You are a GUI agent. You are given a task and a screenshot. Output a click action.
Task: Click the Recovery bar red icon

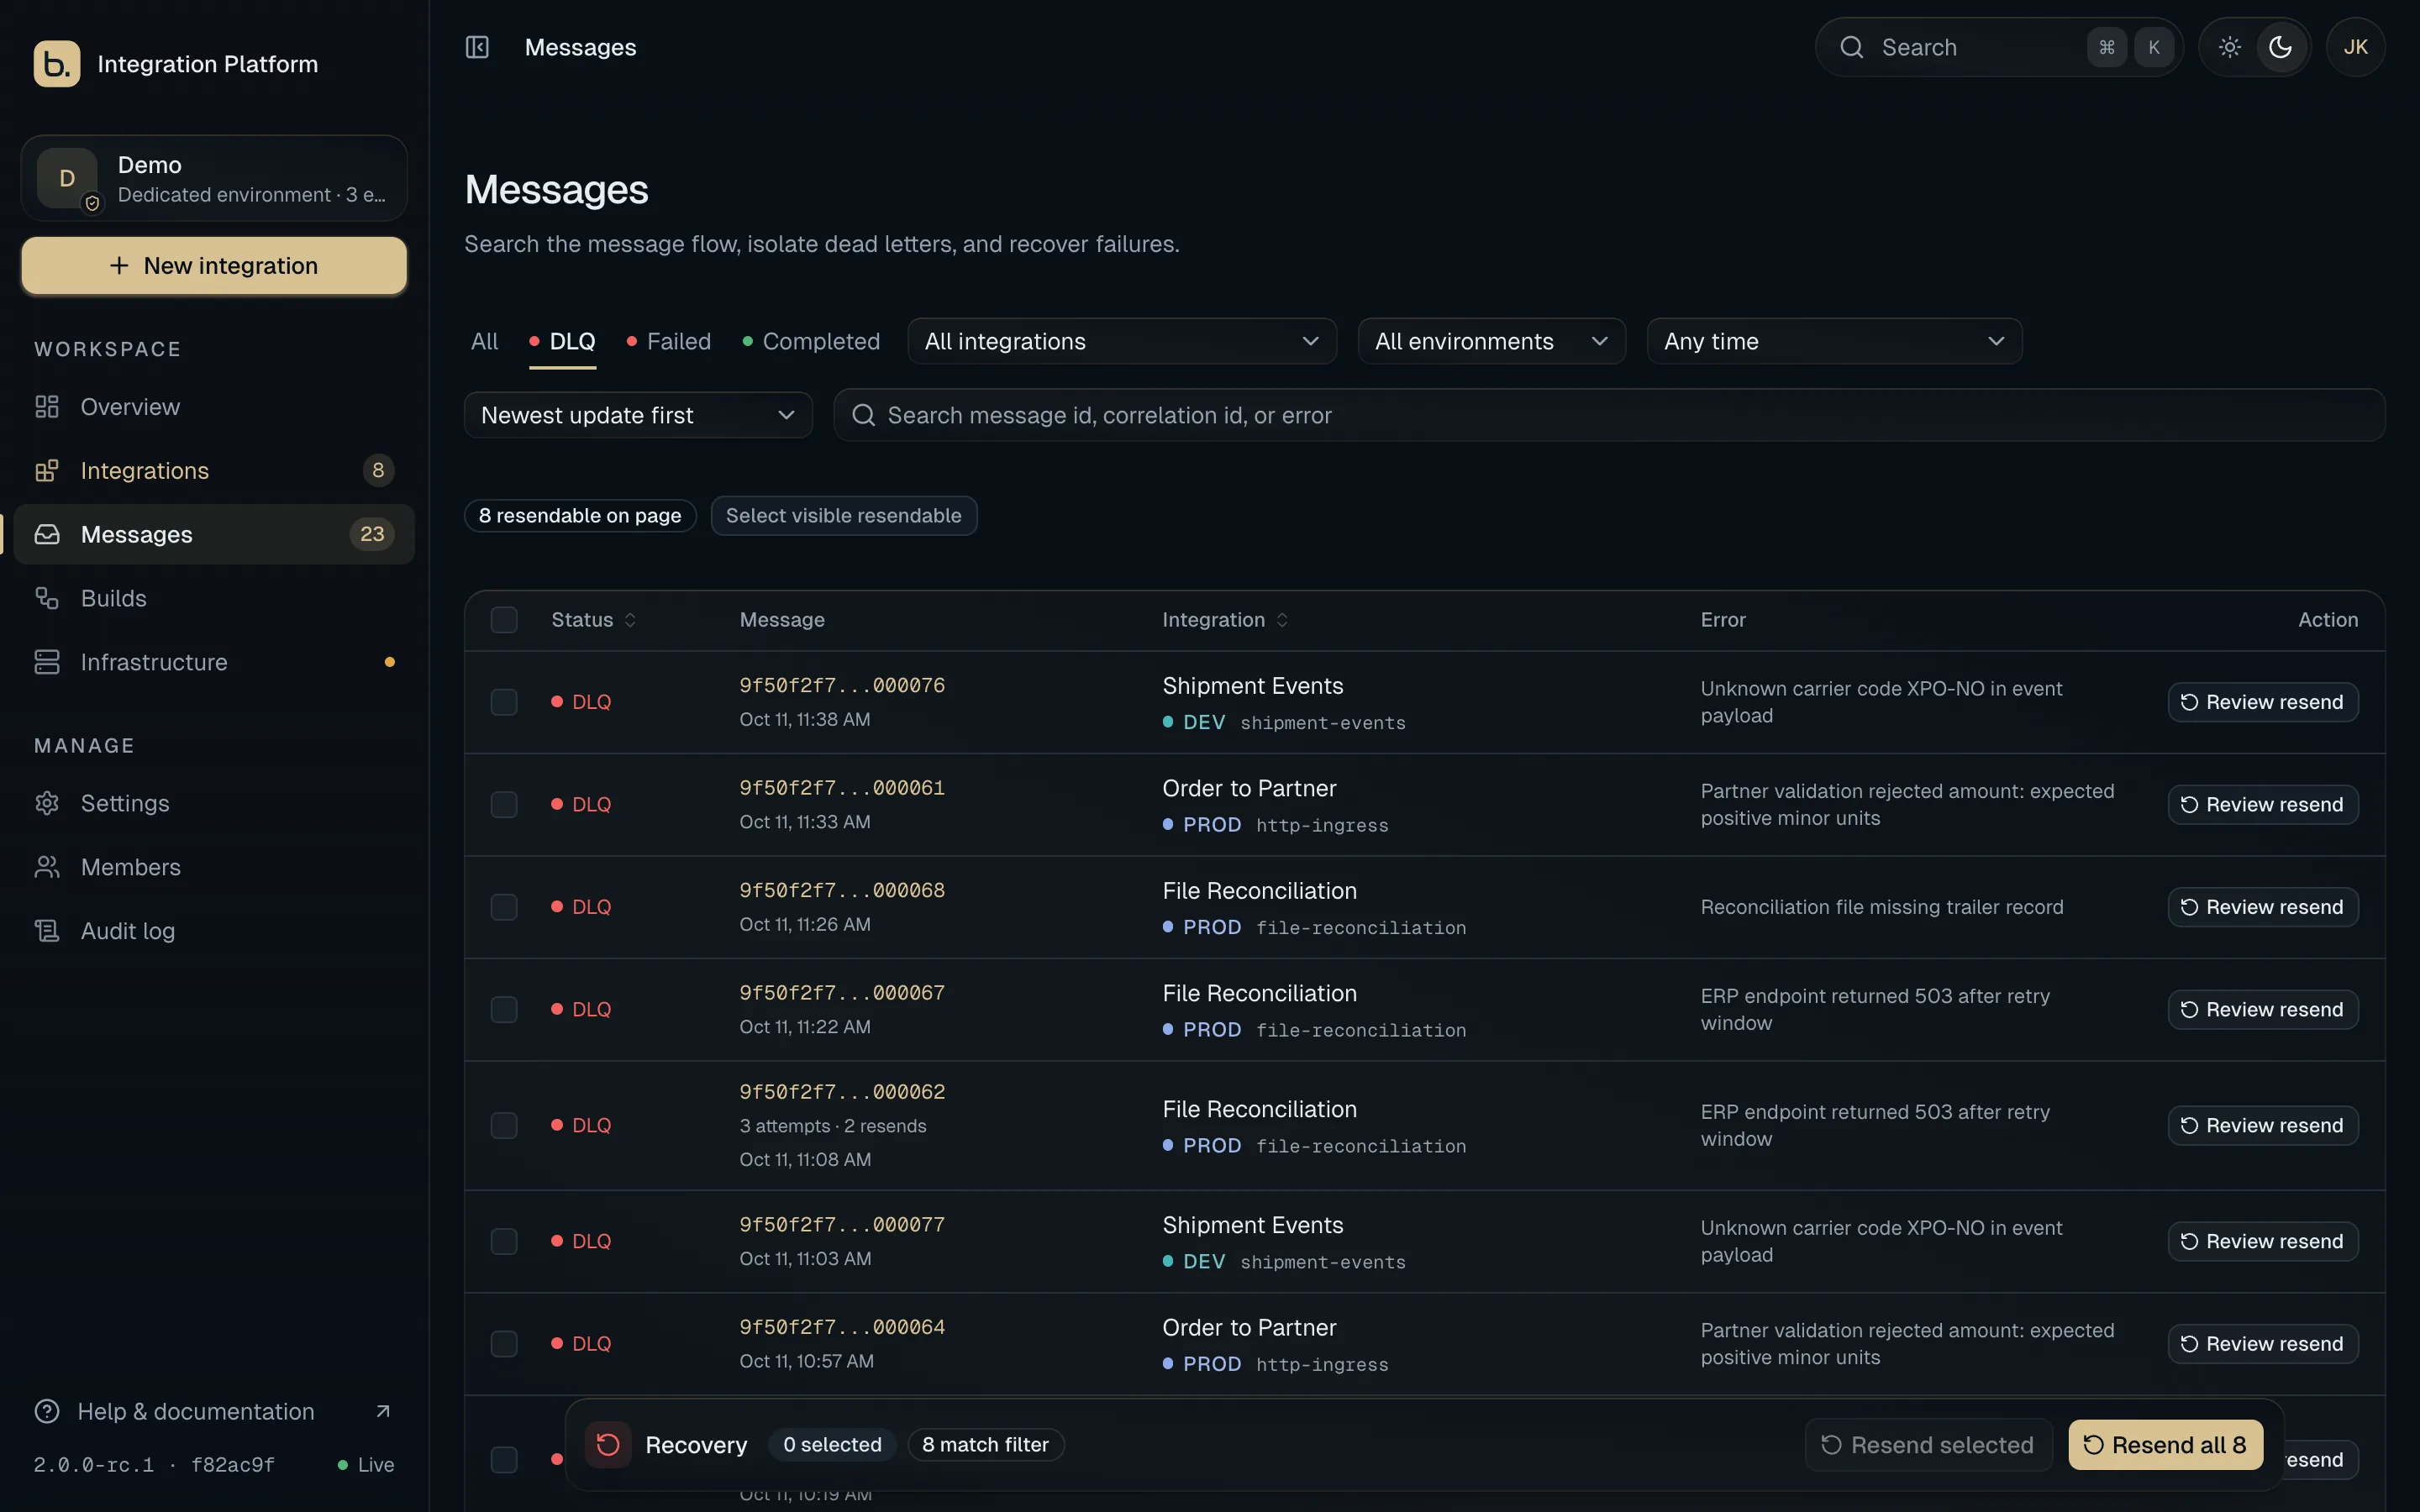click(x=608, y=1445)
